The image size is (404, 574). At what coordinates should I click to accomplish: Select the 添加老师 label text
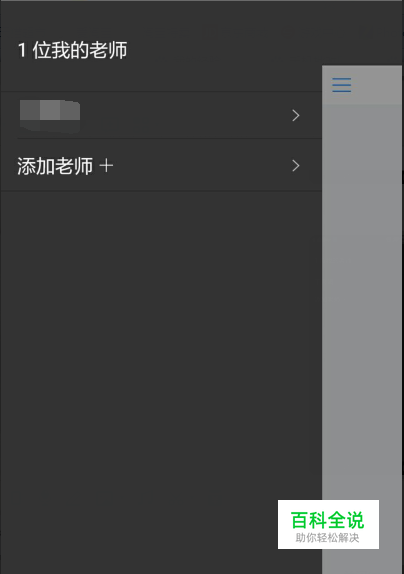tap(55, 166)
